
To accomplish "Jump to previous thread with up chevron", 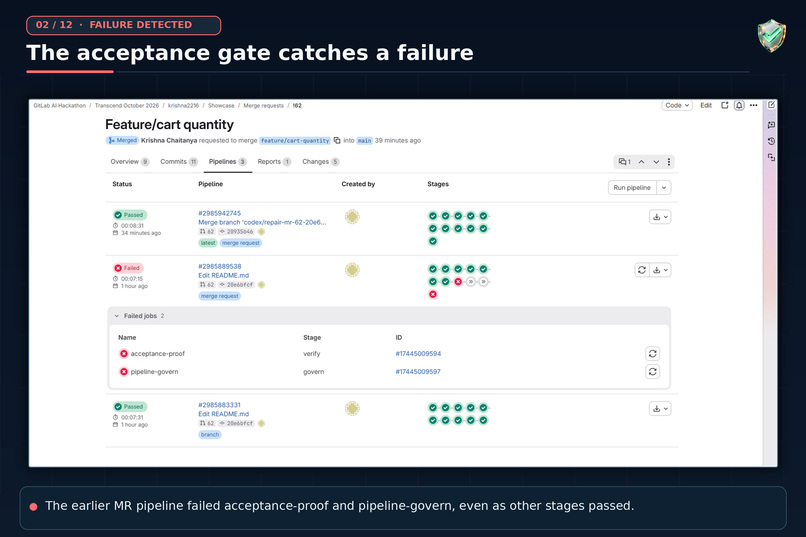I will point(642,162).
